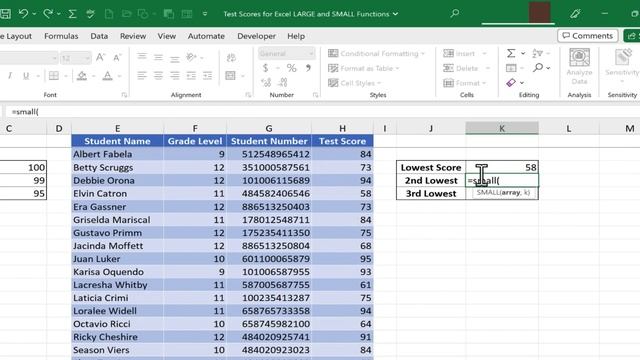Open the Formulas tab
This screenshot has height=360, width=640.
(61, 36)
